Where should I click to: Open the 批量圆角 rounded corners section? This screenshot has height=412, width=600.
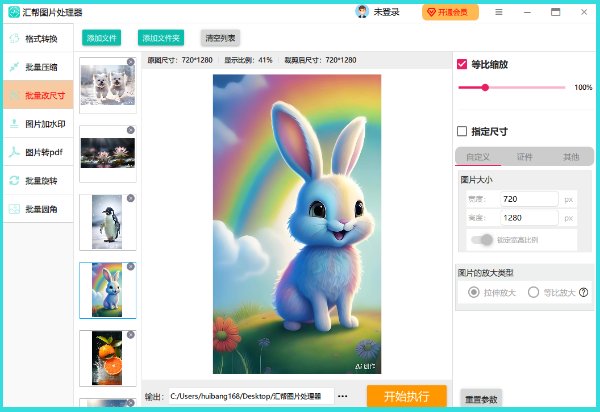pos(38,209)
